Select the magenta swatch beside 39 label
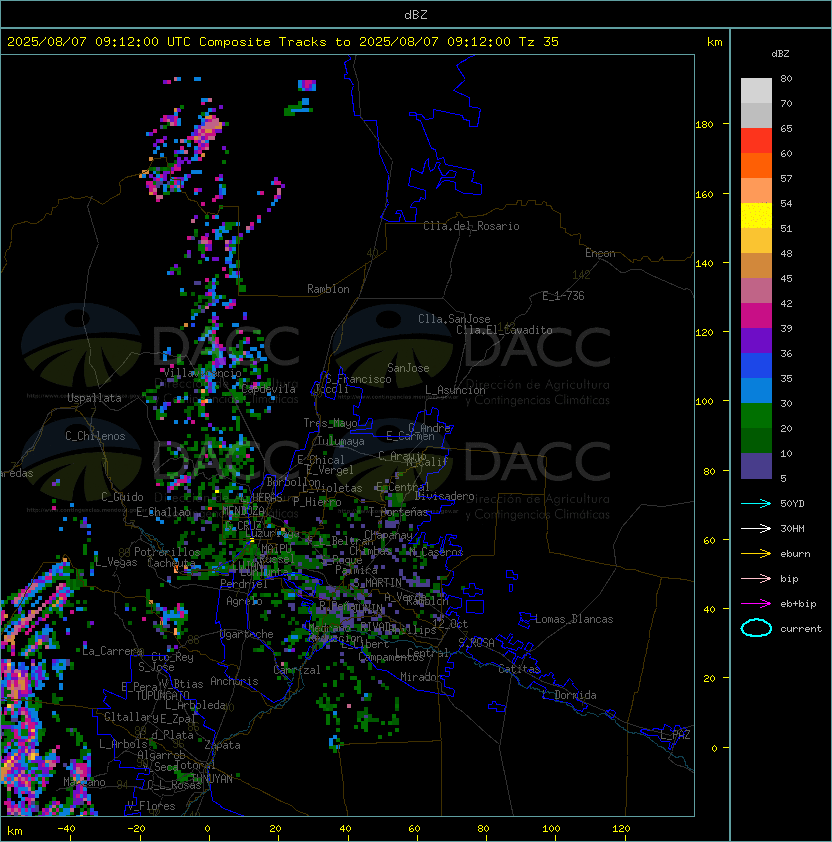Image resolution: width=832 pixels, height=842 pixels. [x=756, y=316]
